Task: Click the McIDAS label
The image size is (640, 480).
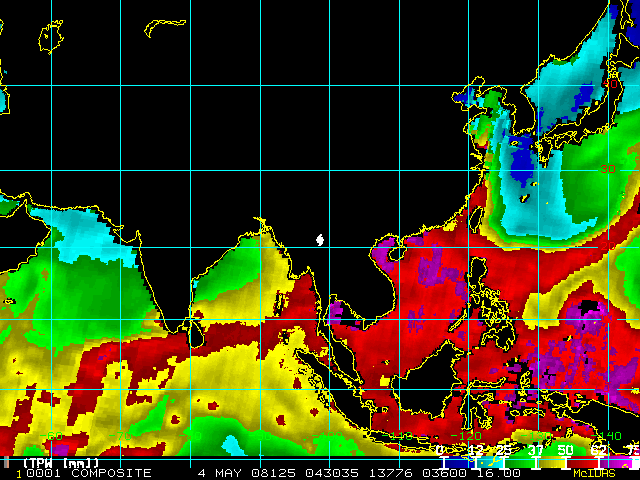Action: click(x=594, y=473)
